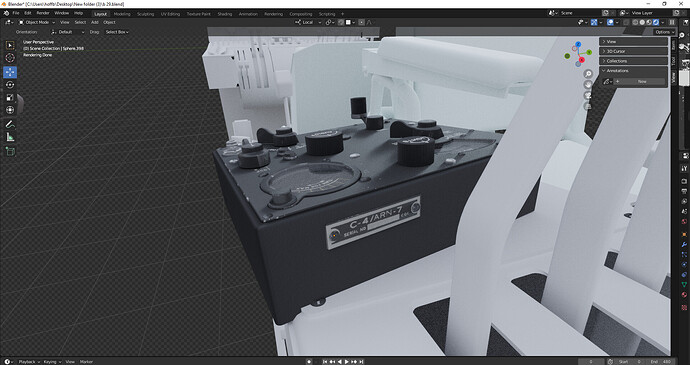Viewport: 690px width, 365px height.
Task: Open the Modifiers wrench properties tab
Action: pyautogui.click(x=684, y=244)
